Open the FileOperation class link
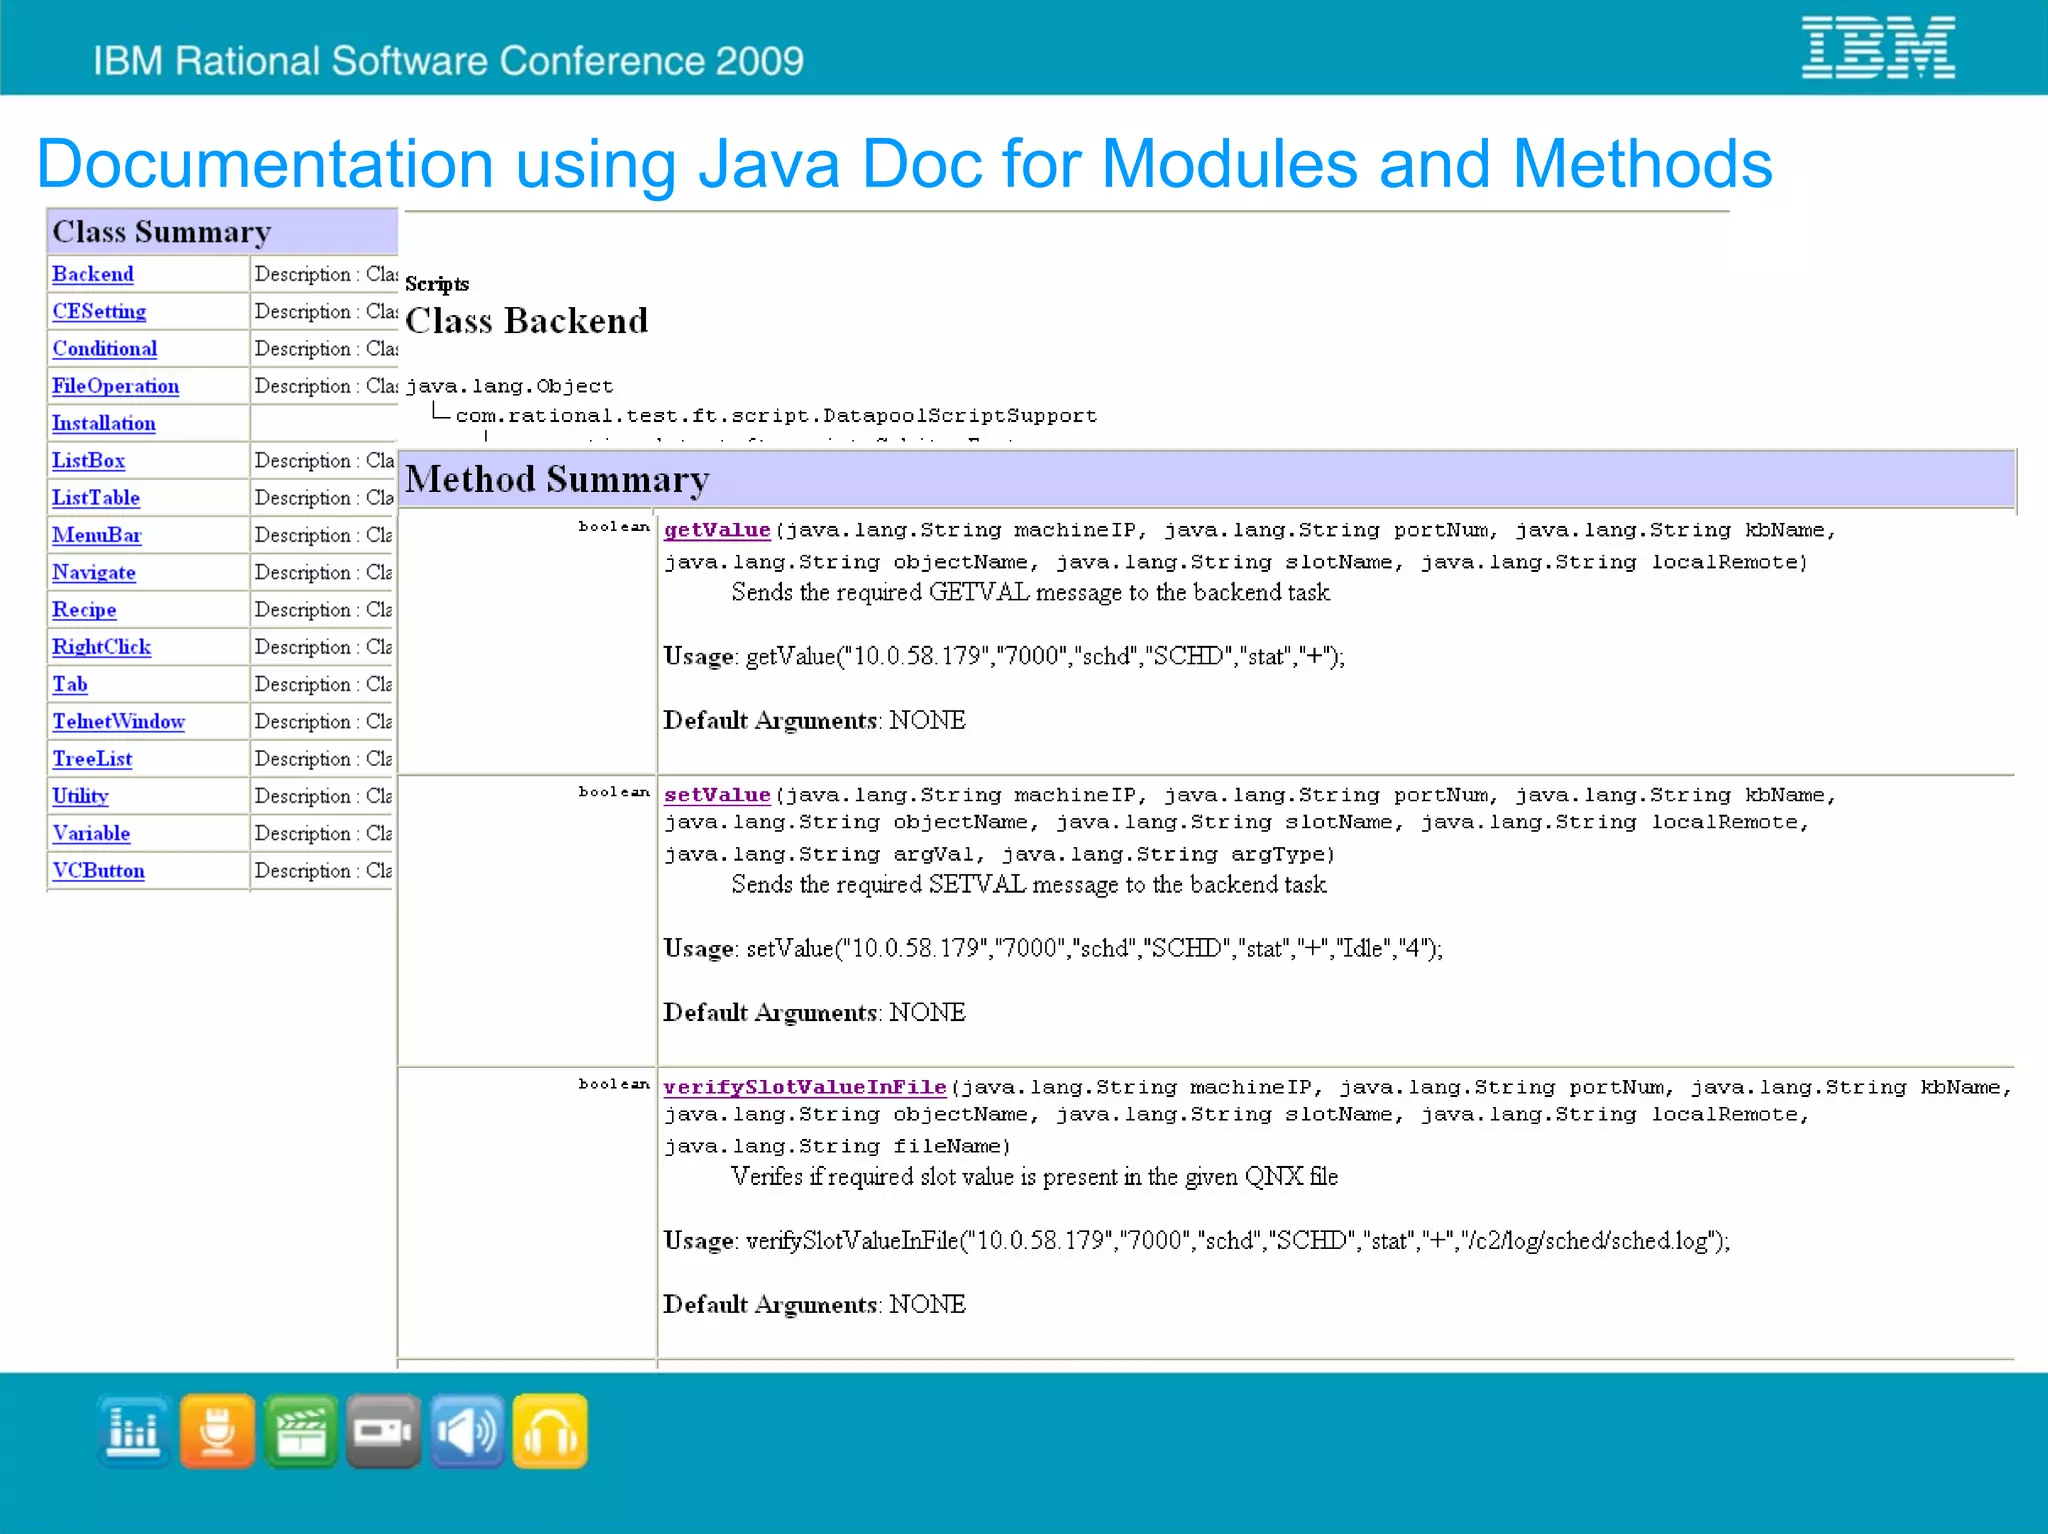 tap(116, 386)
